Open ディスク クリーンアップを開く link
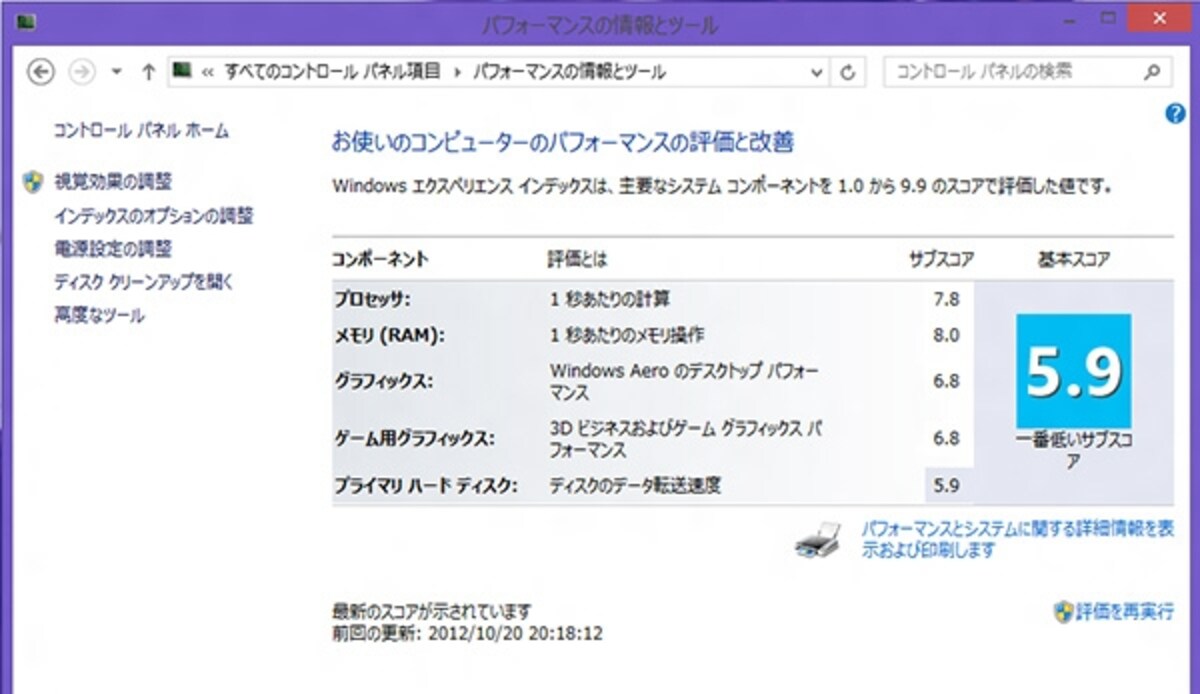The image size is (1200, 694). pos(144,282)
